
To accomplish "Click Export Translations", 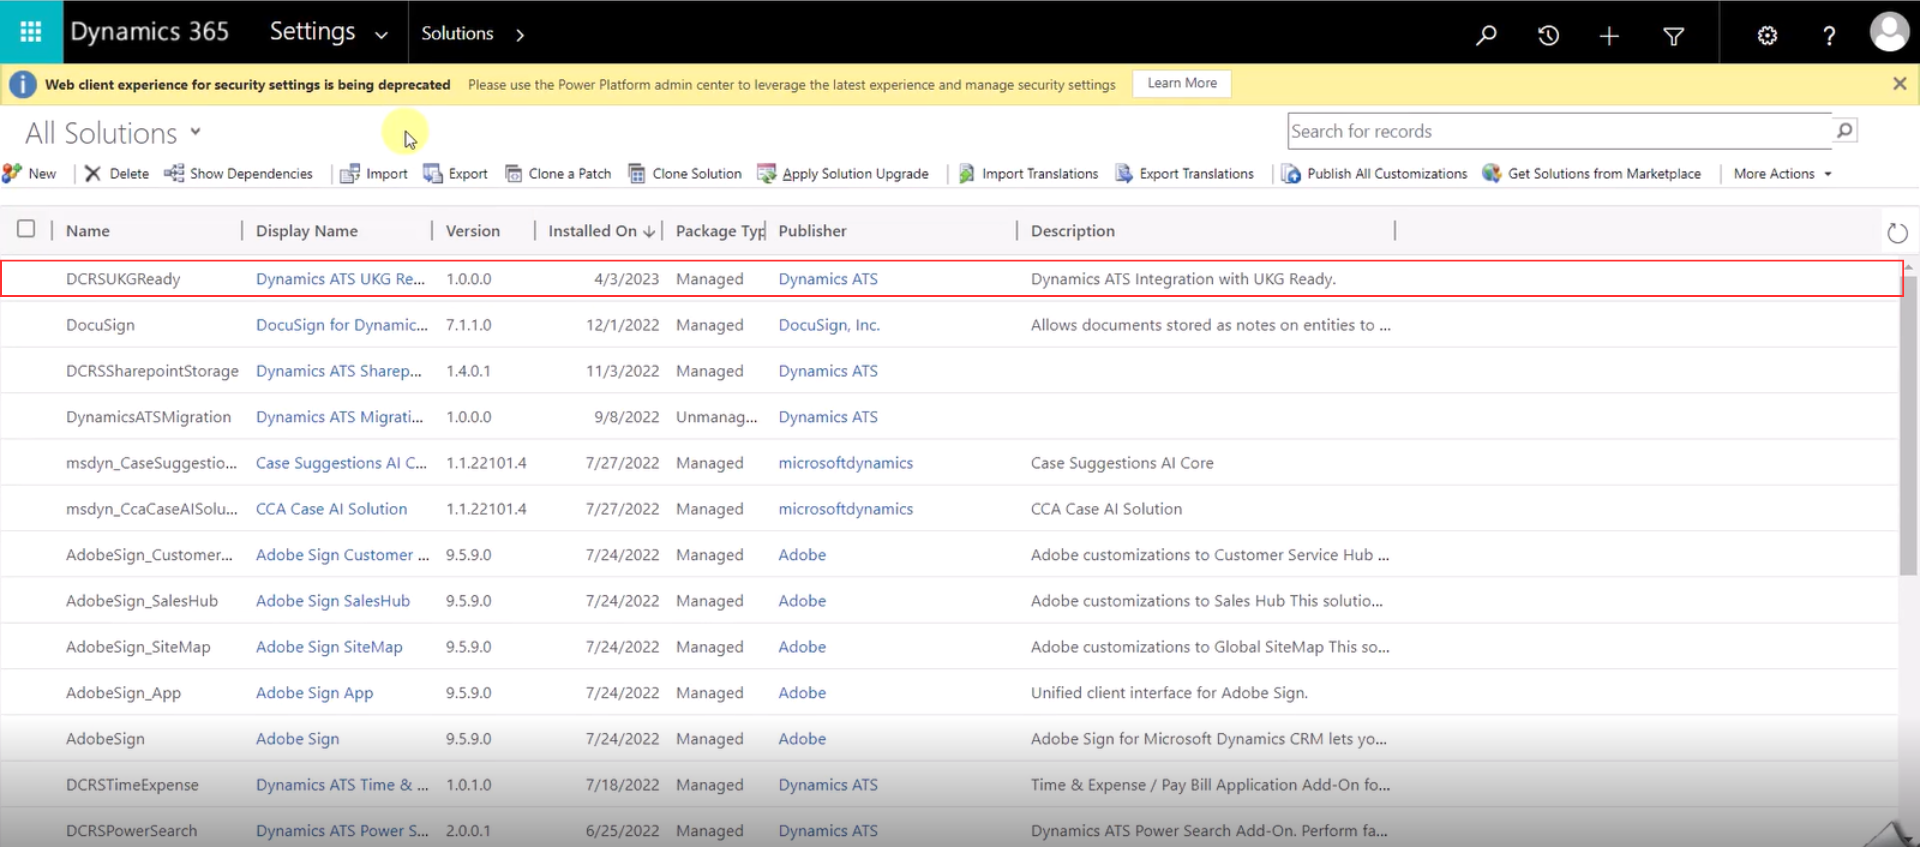I will (1184, 173).
